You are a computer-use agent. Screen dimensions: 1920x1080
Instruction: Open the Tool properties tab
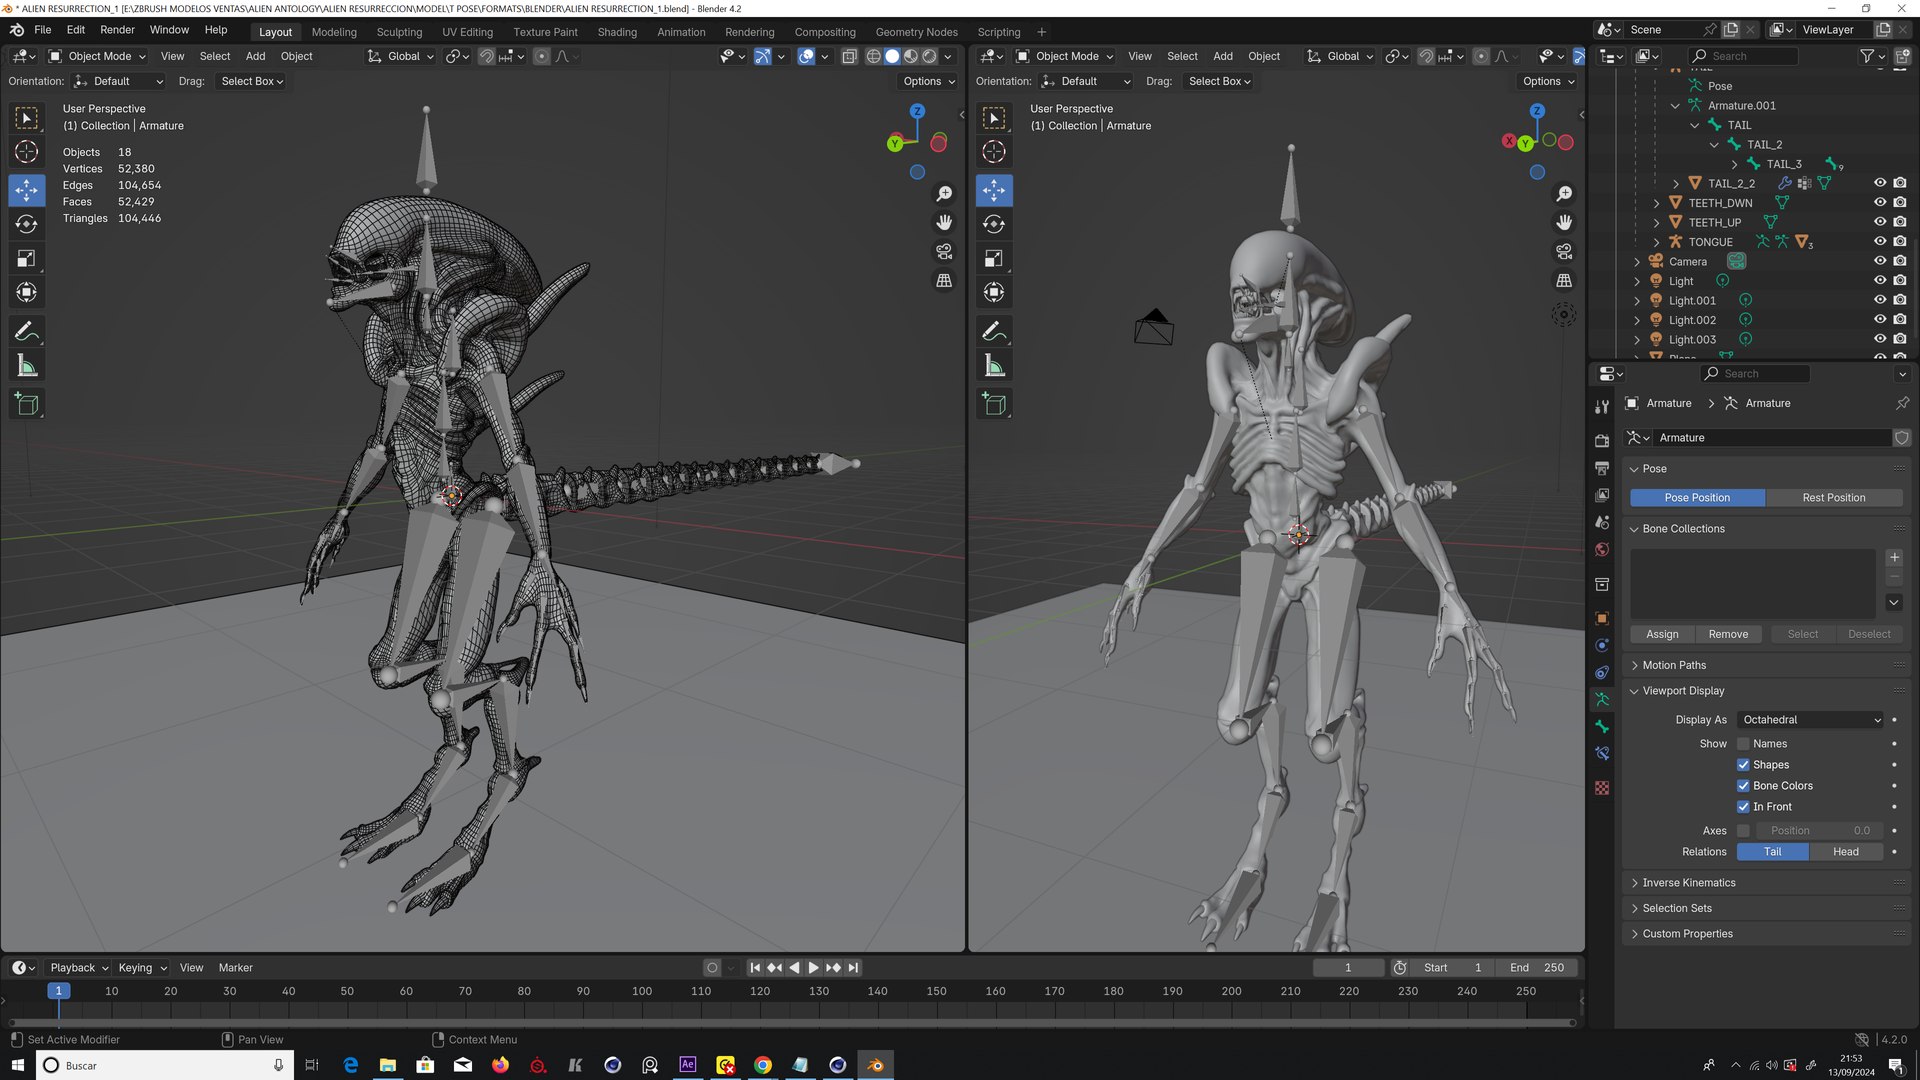tap(1602, 406)
